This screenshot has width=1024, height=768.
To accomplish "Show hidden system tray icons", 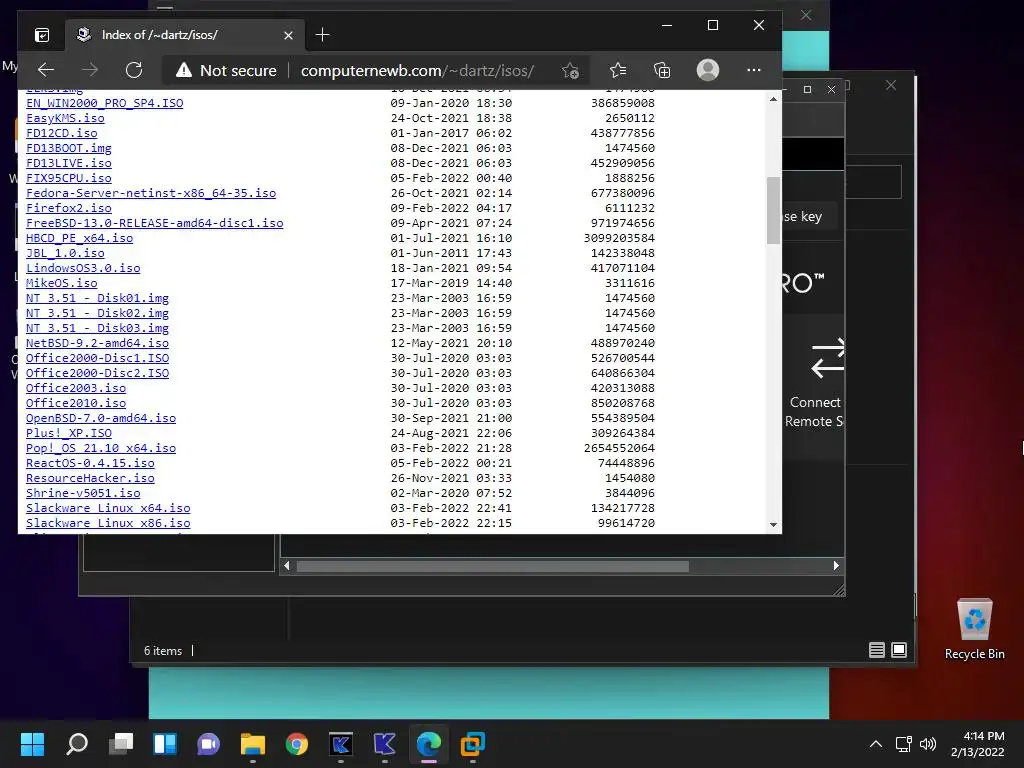I will pos(876,744).
